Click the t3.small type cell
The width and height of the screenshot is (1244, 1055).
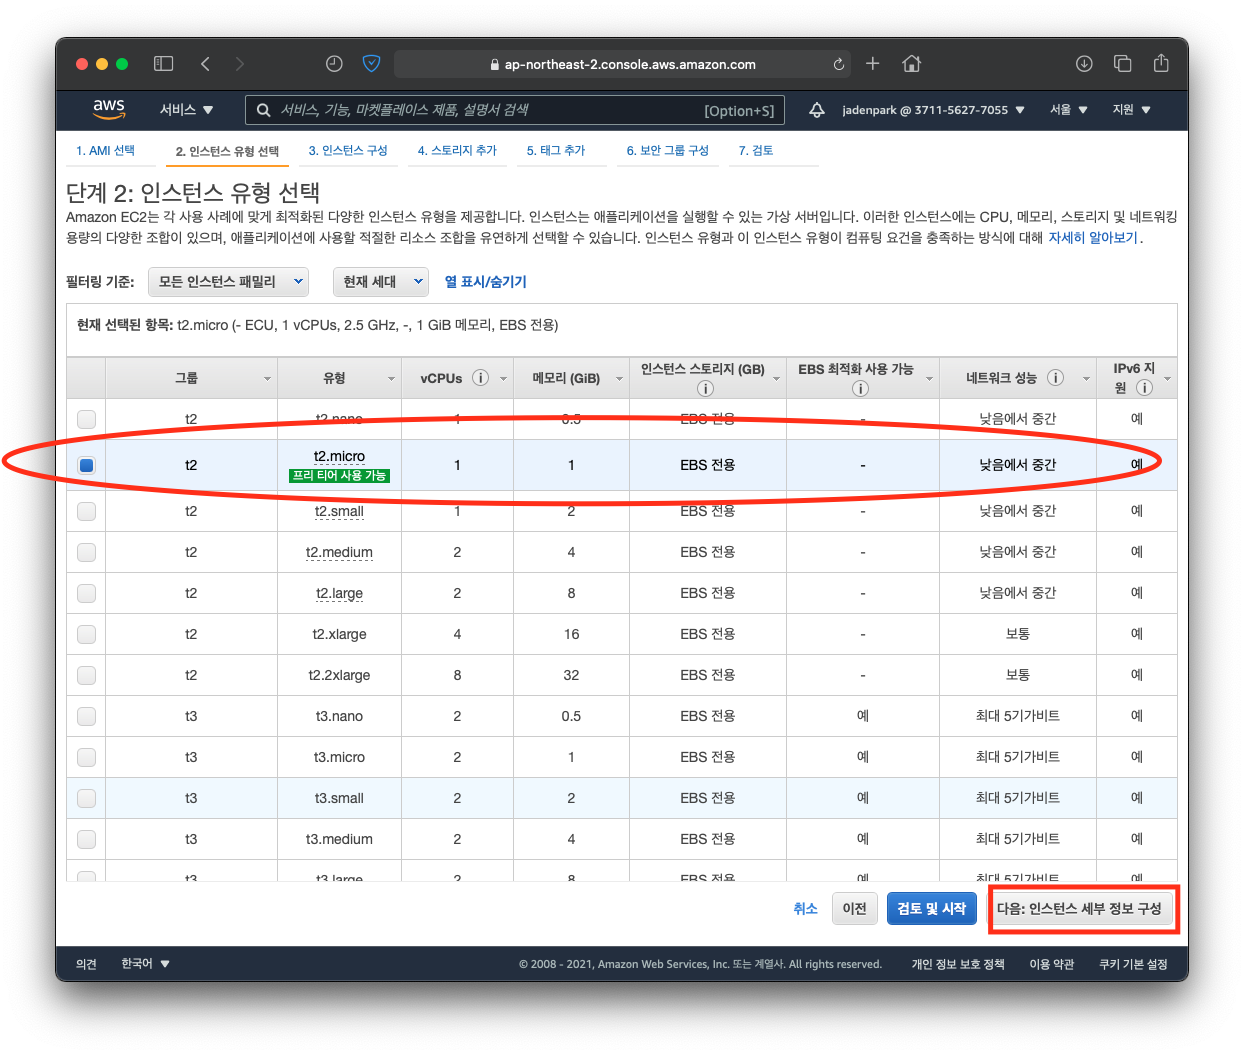[339, 798]
